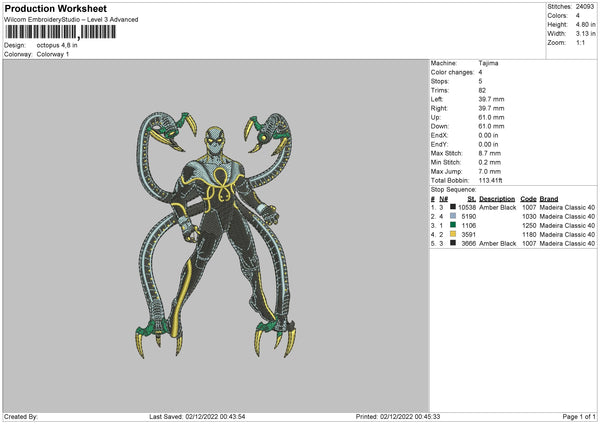Click the 'Stops:' label
Screen dimensions: 600x424
440,81
